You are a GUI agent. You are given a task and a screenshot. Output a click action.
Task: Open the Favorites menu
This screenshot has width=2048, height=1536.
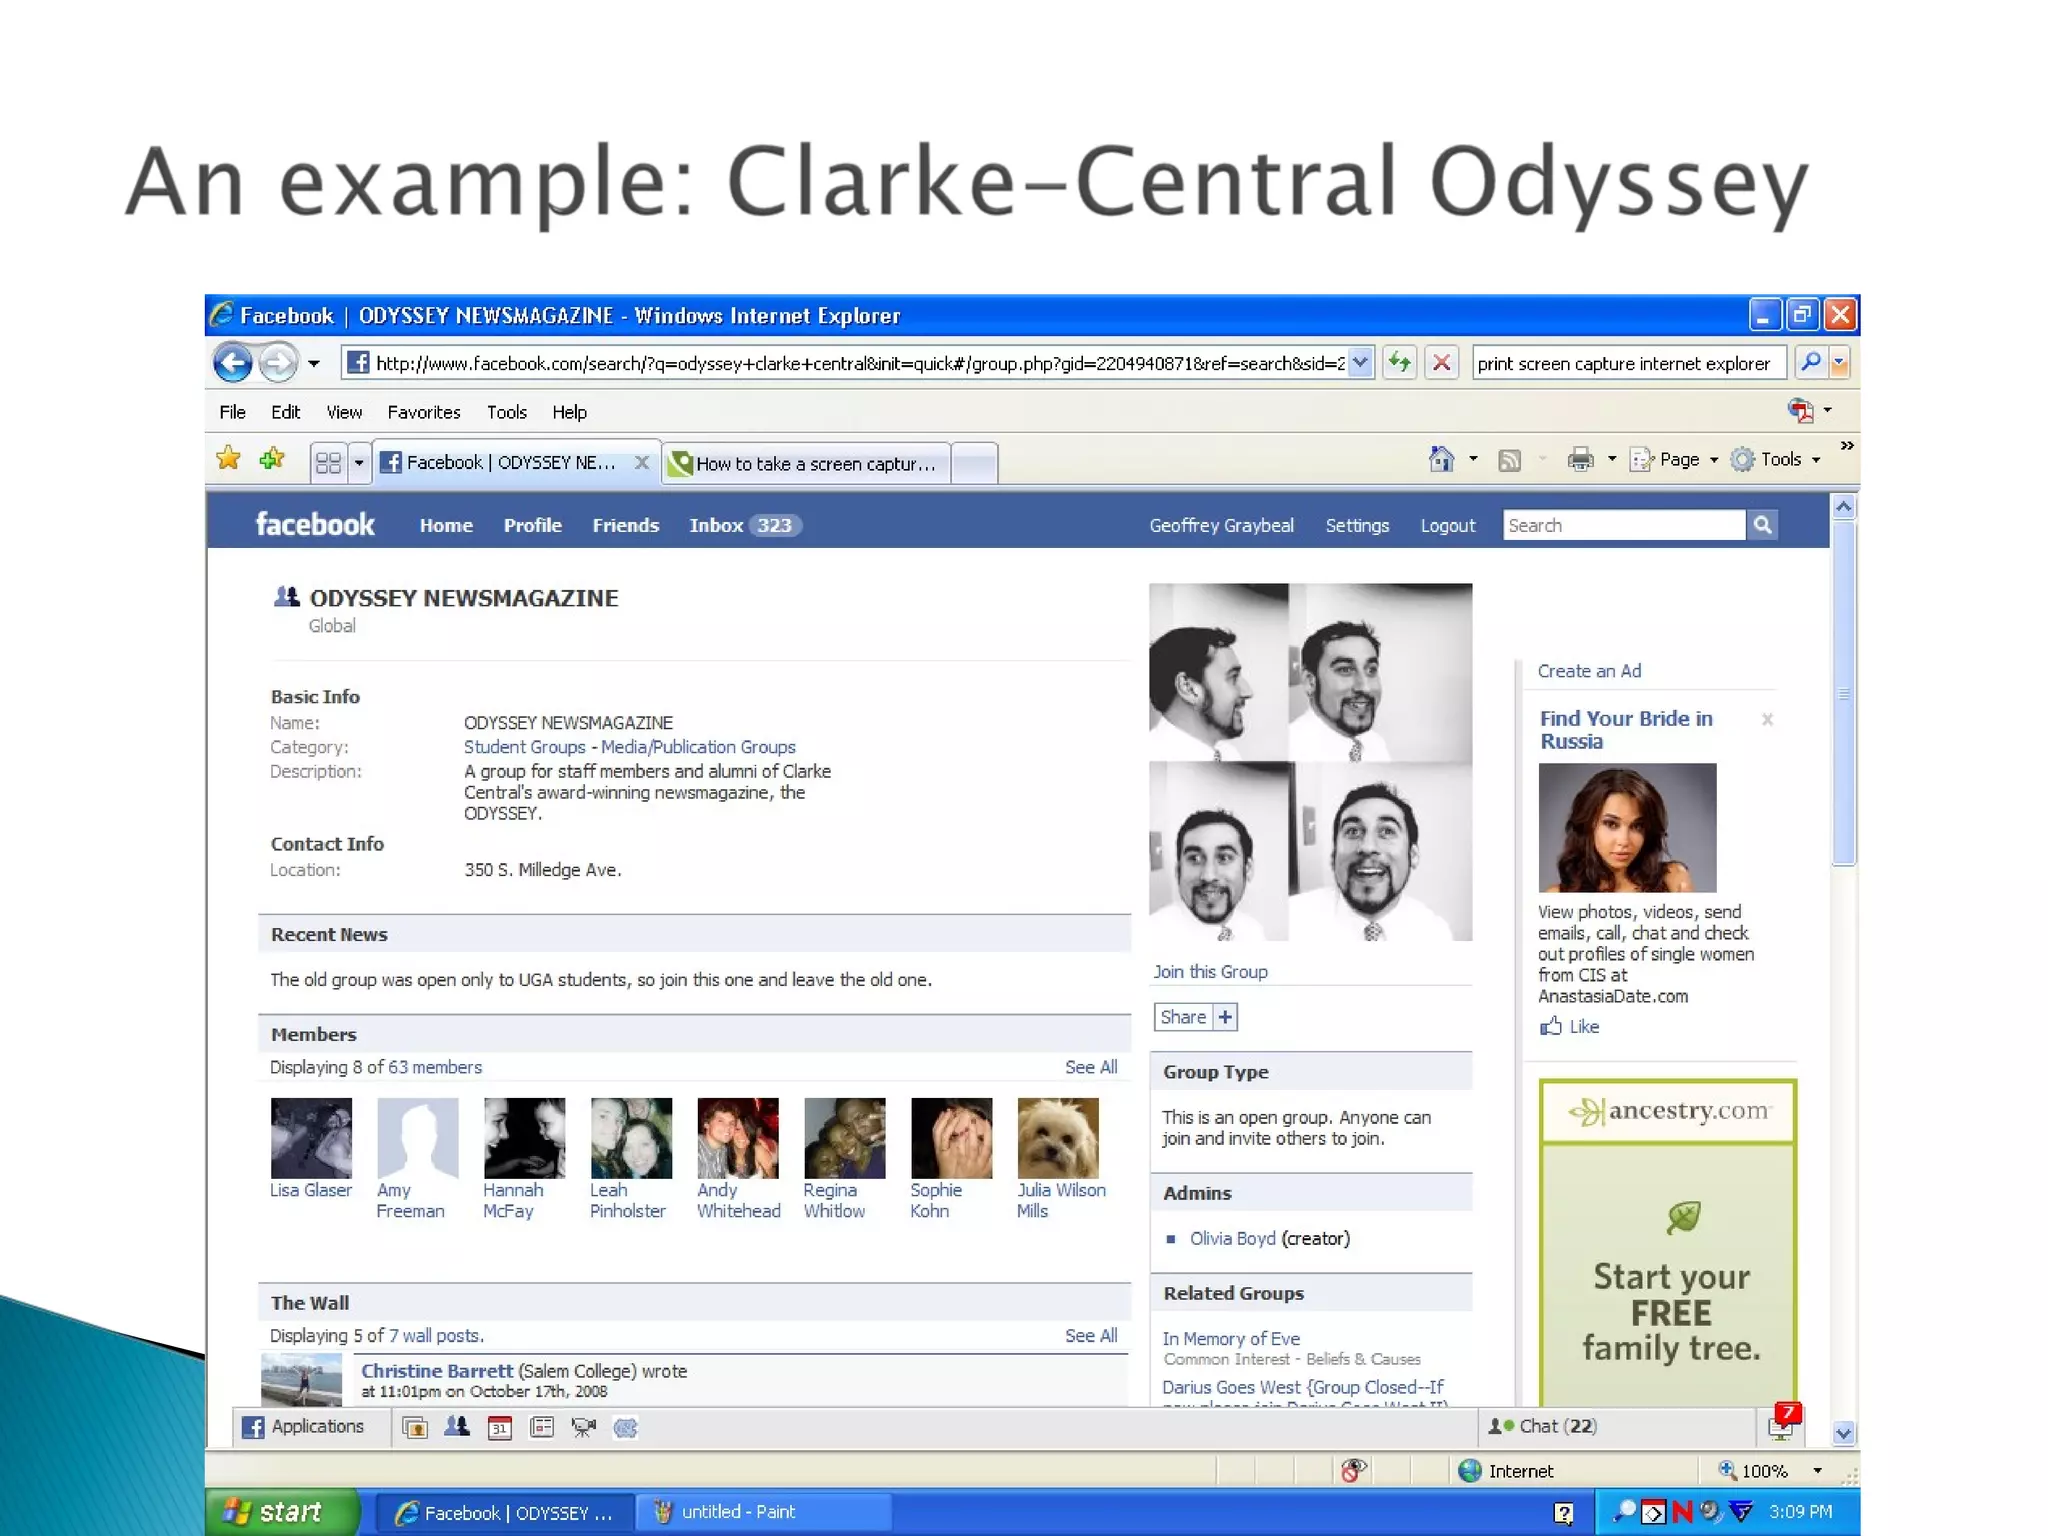[423, 412]
